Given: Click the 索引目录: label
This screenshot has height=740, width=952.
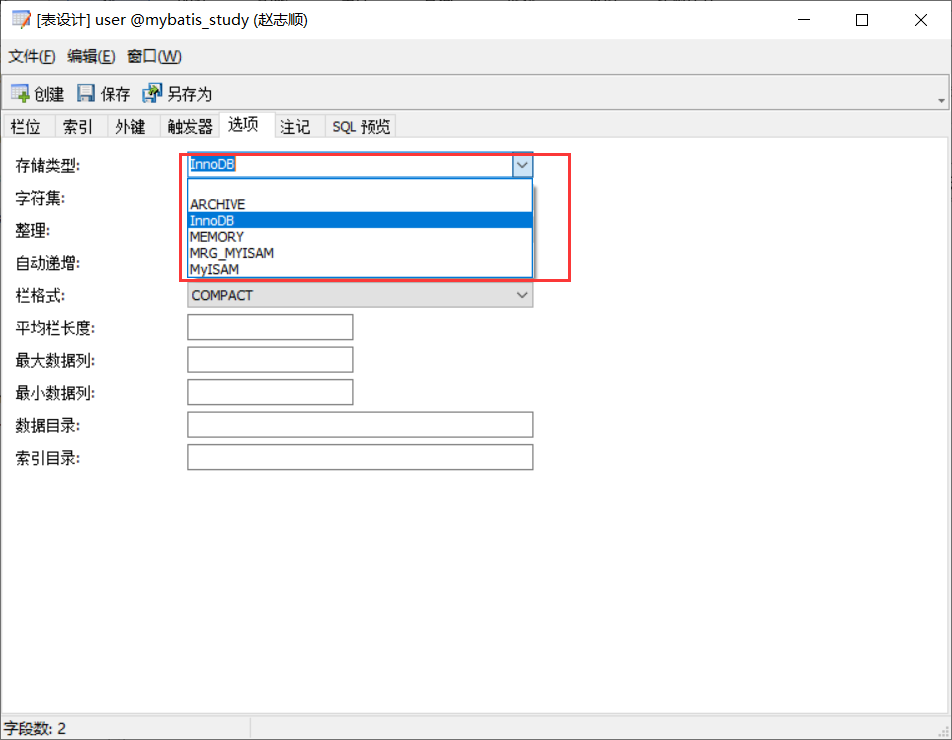Looking at the screenshot, I should 48,458.
